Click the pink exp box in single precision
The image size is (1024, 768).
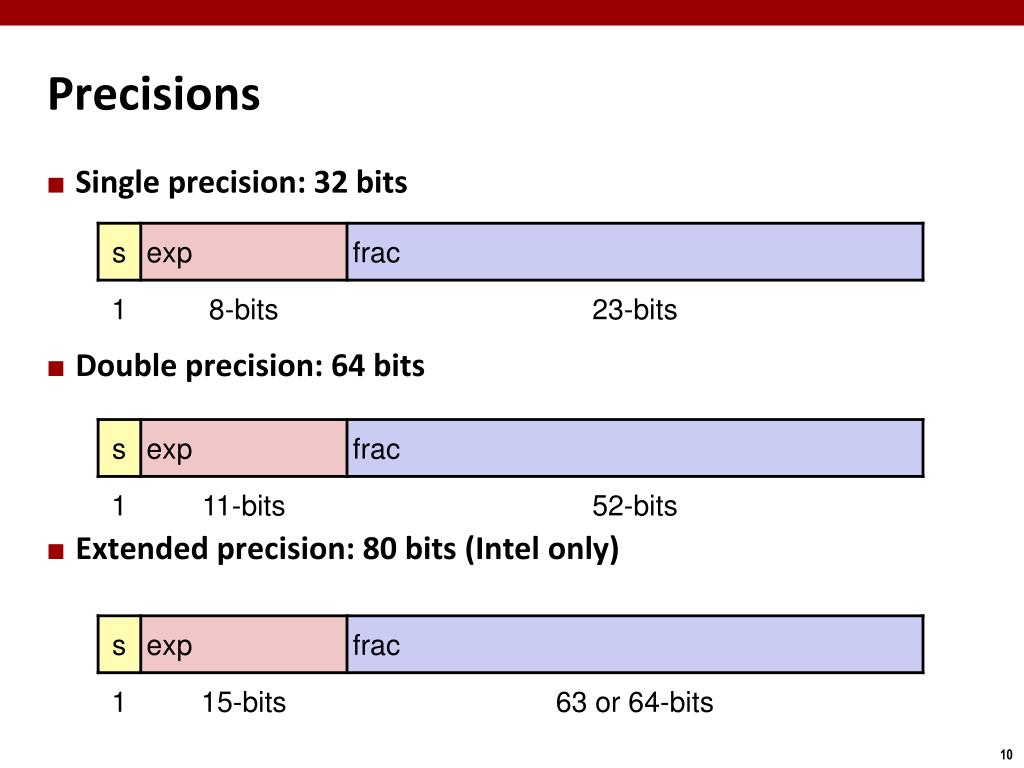click(244, 253)
